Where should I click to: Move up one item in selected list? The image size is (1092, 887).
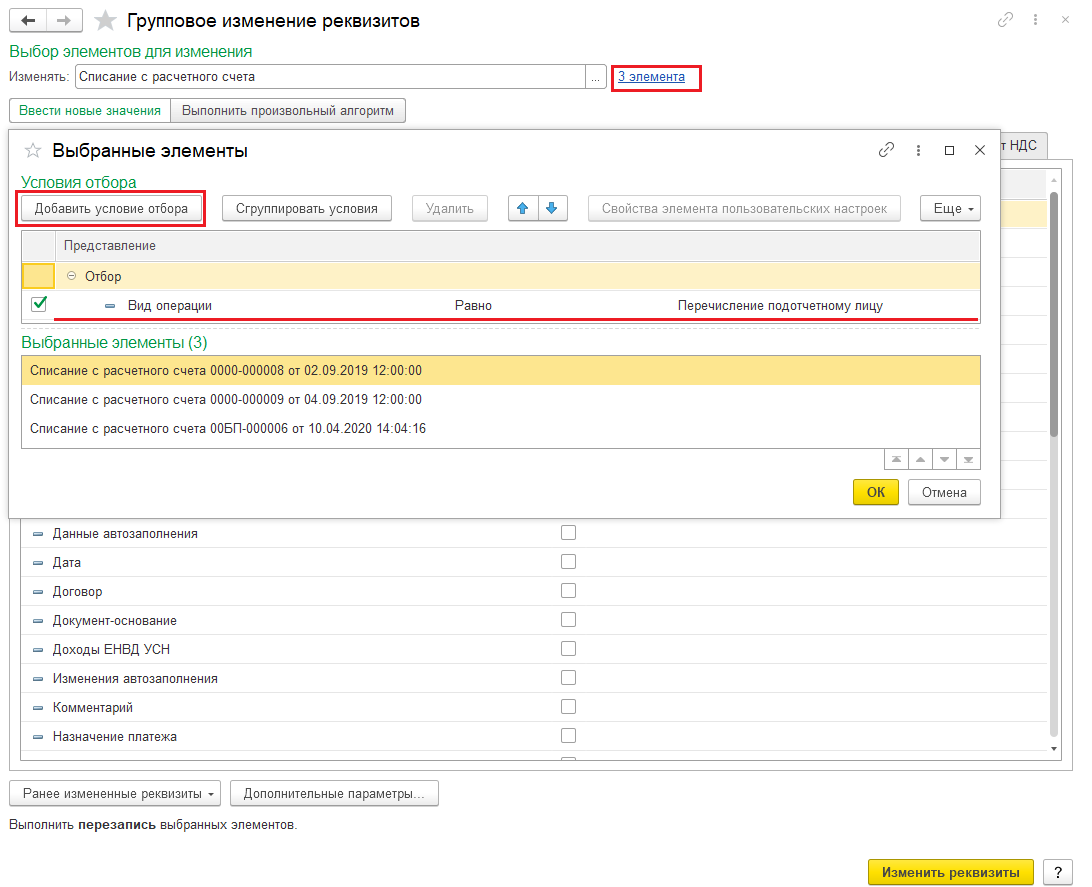920,460
